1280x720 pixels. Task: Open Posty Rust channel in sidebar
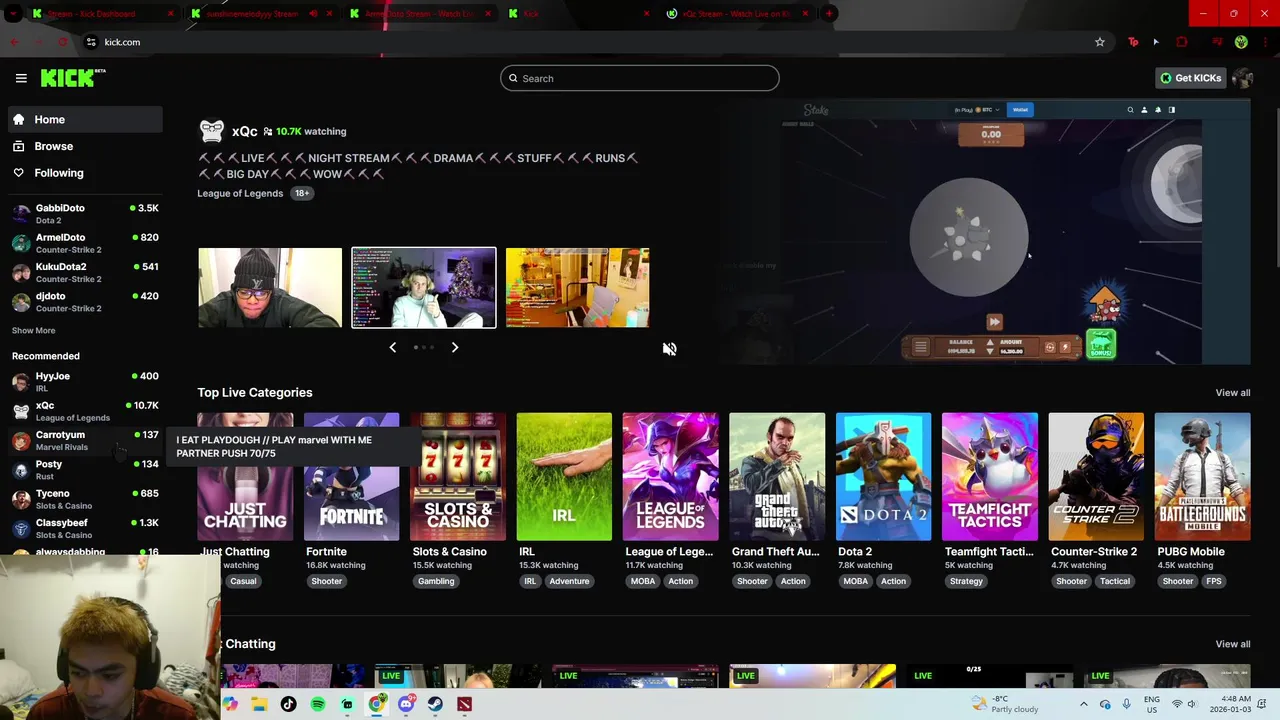click(x=85, y=469)
